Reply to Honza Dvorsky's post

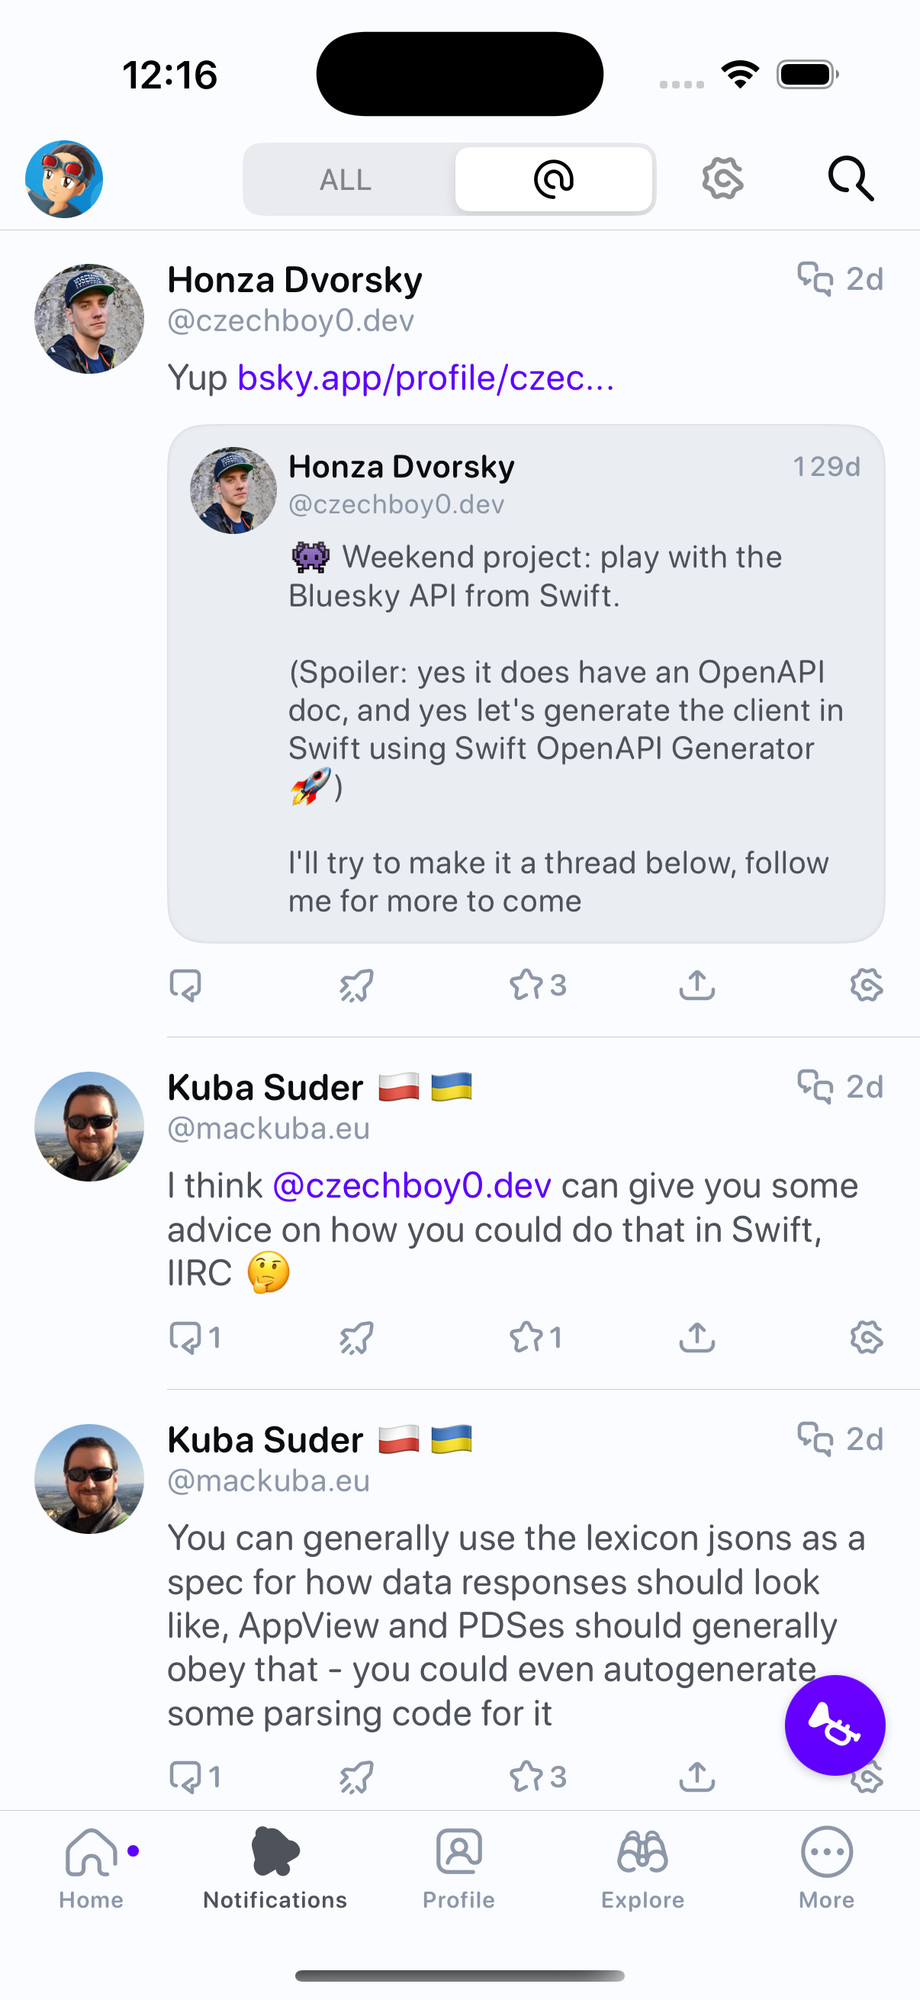click(x=186, y=985)
